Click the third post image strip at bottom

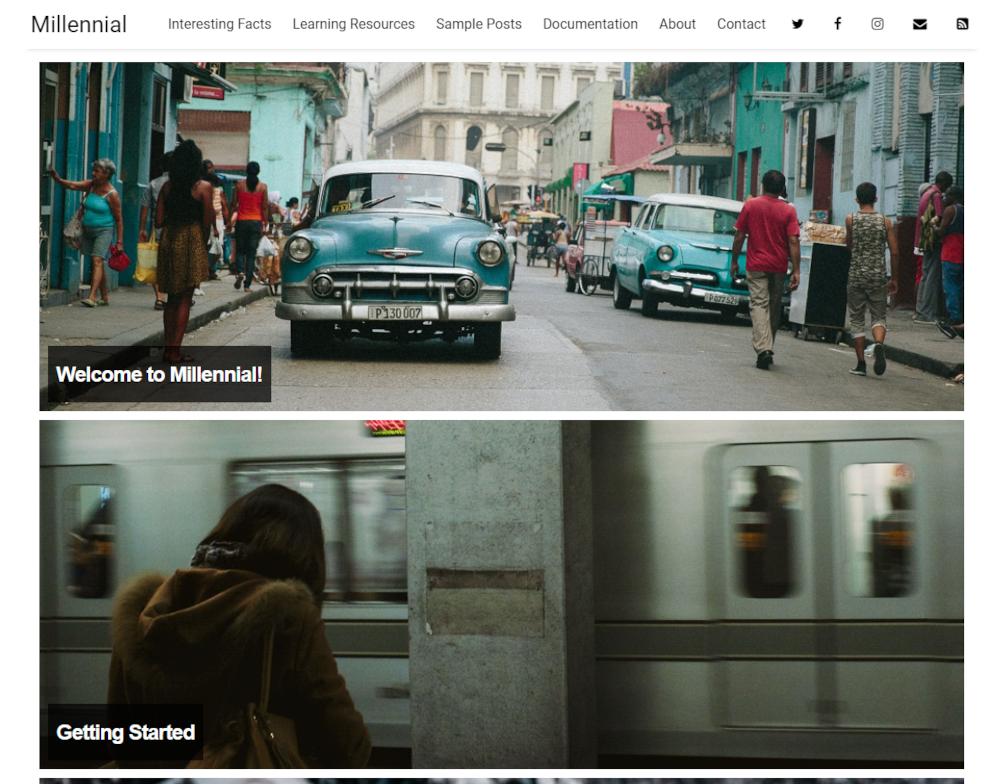(500, 780)
